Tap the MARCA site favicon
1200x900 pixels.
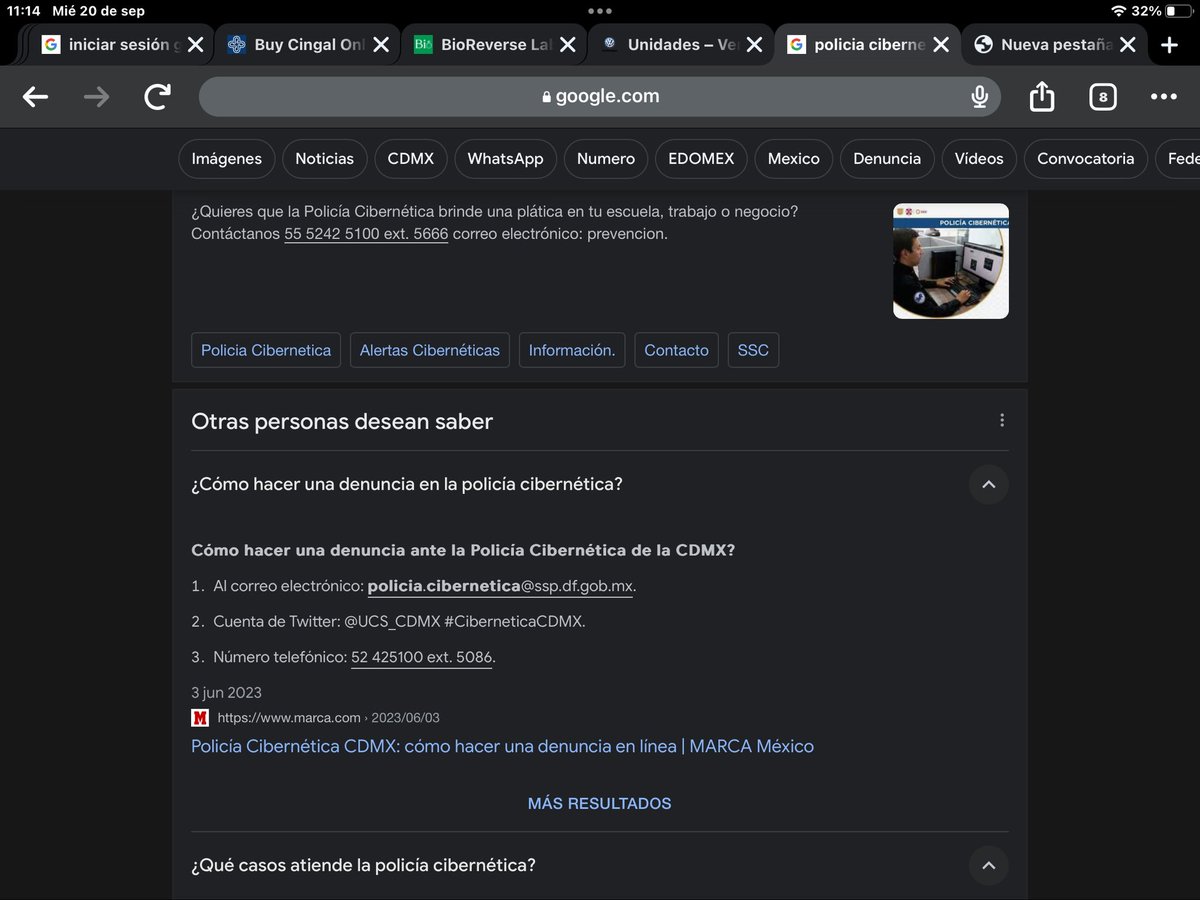(200, 718)
